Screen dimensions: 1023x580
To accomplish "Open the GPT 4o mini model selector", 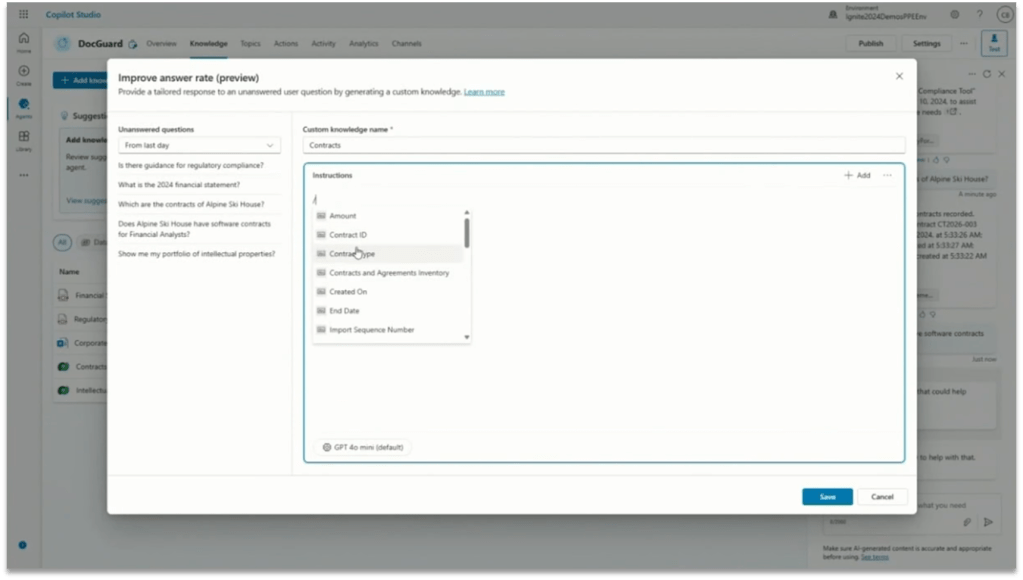I will (362, 447).
